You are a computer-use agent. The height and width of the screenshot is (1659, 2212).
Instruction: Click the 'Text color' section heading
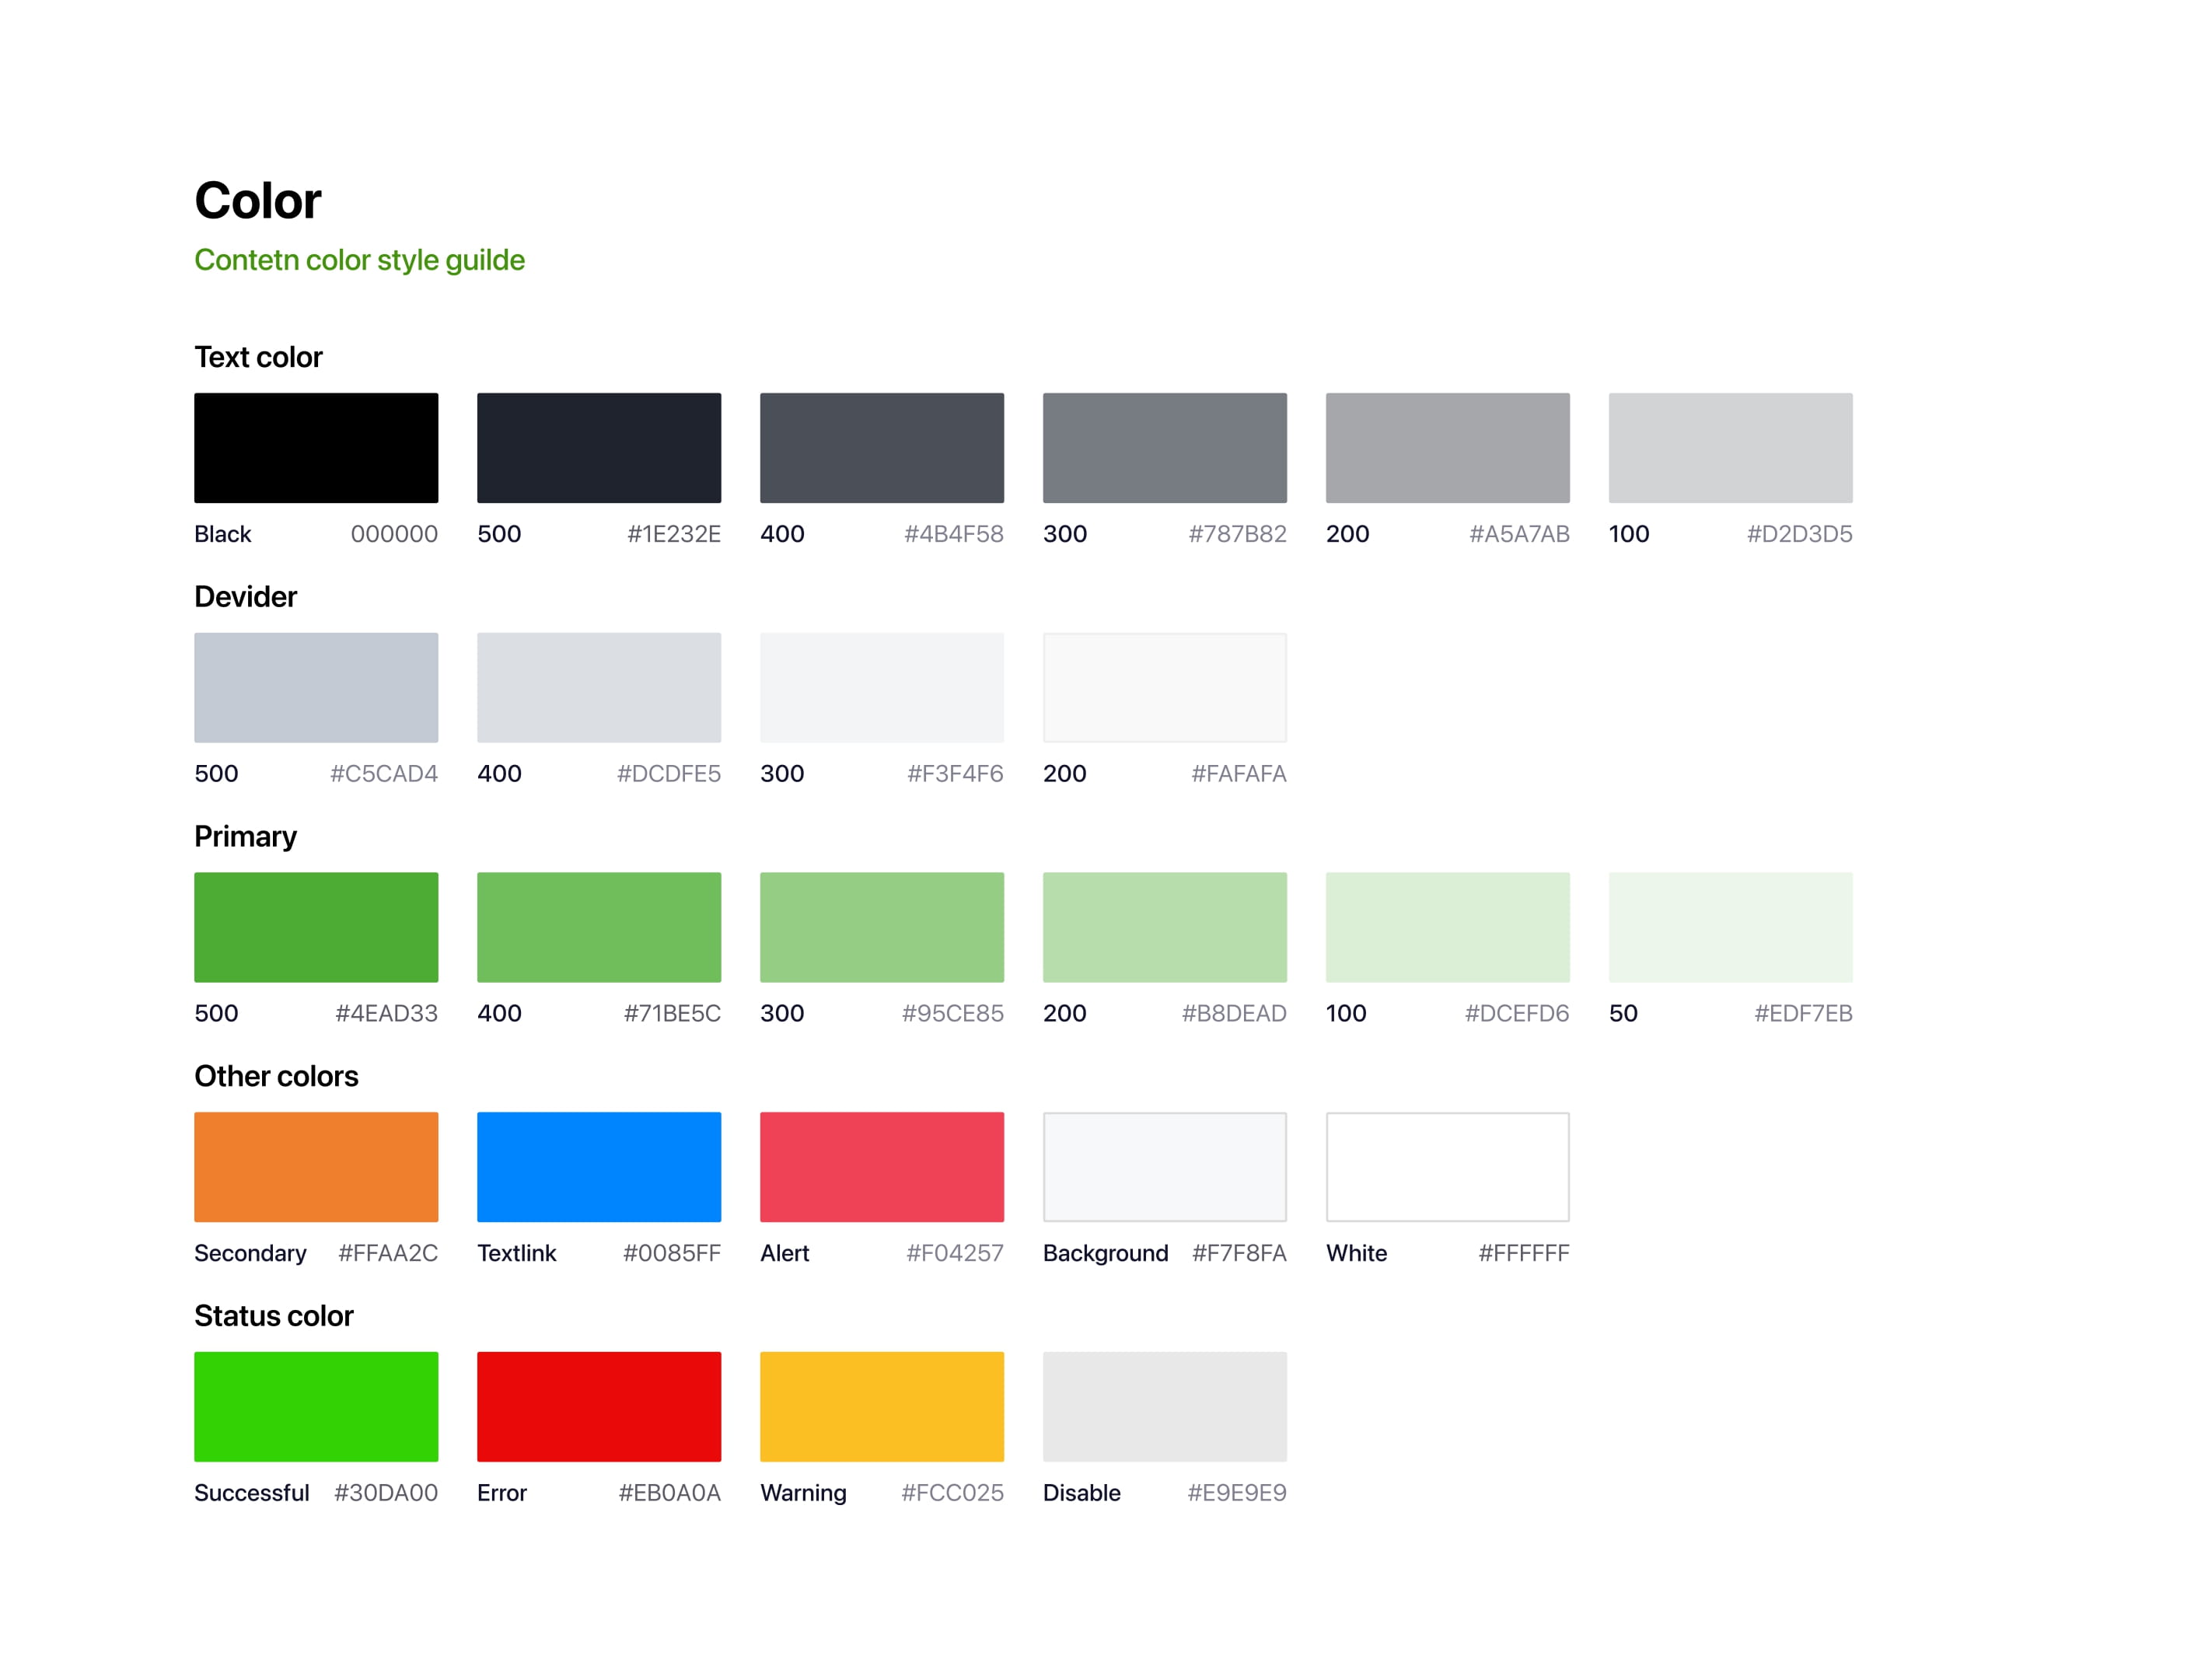click(x=258, y=357)
